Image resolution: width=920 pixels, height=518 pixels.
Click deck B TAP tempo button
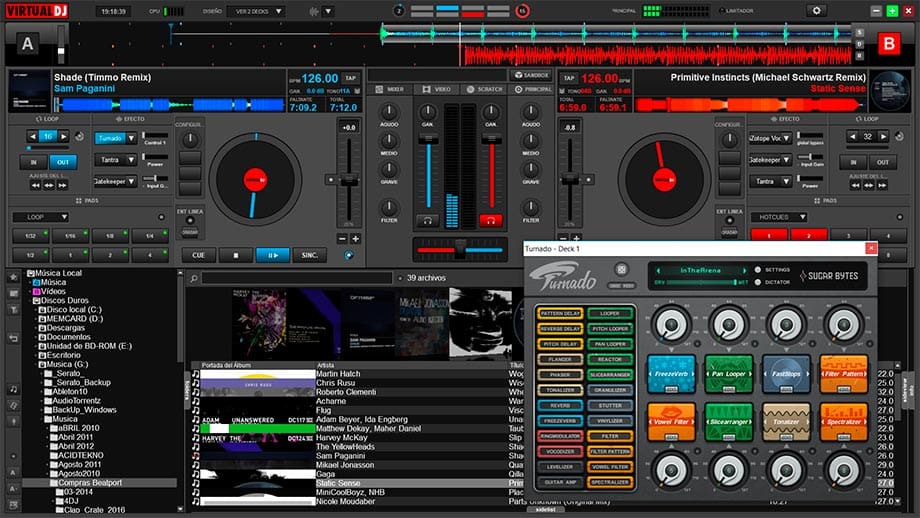tap(569, 78)
